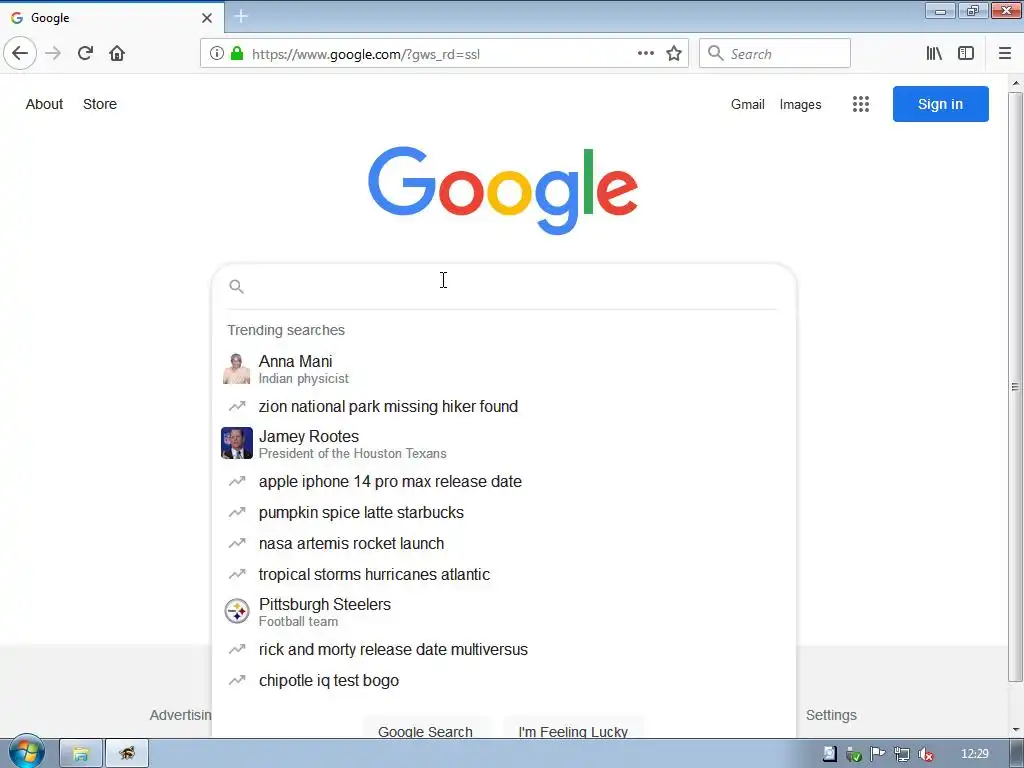Open page actions three-dot menu

[645, 54]
